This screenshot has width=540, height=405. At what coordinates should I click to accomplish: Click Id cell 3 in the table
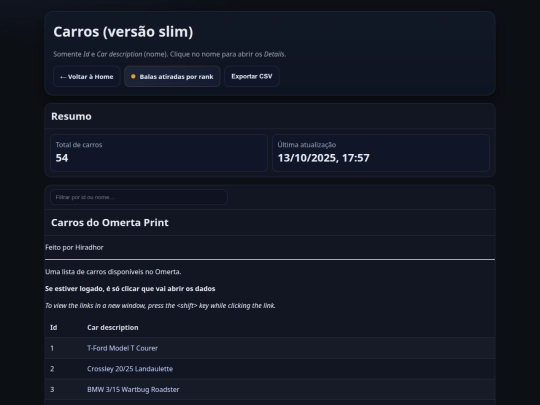pyautogui.click(x=52, y=390)
